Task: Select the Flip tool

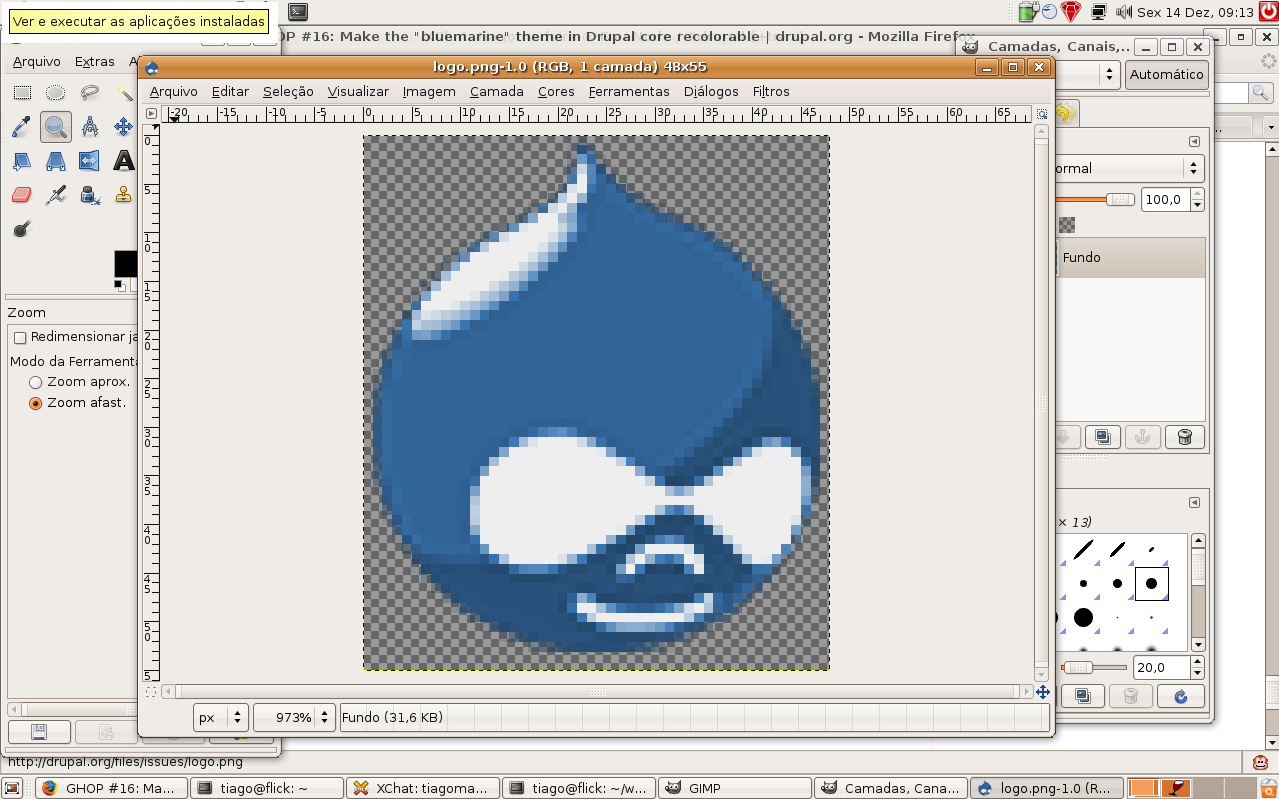Action: [x=90, y=160]
